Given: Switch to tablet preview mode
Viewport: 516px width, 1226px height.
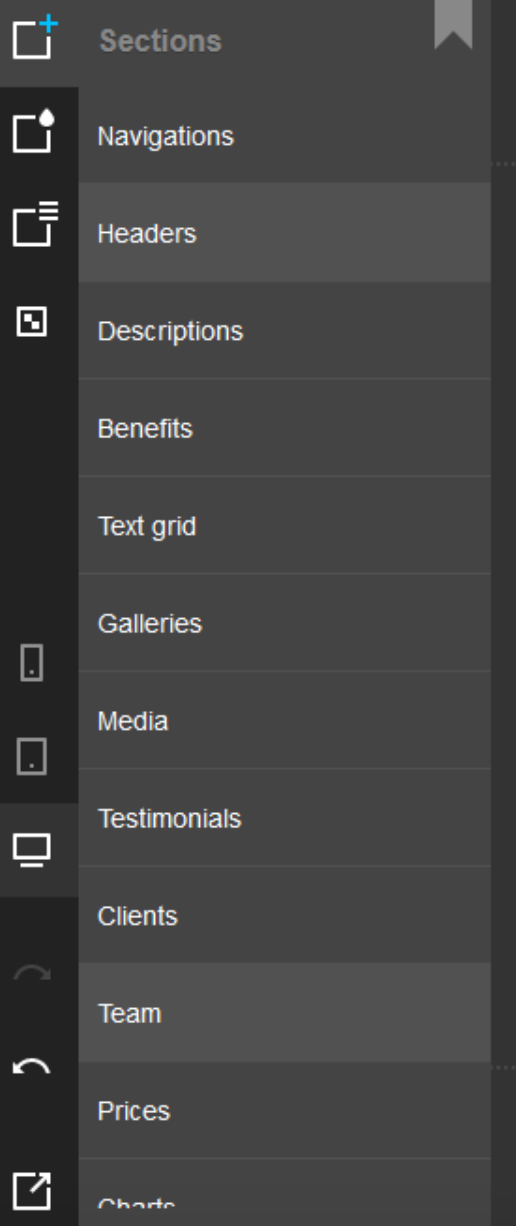Looking at the screenshot, I should click(32, 756).
